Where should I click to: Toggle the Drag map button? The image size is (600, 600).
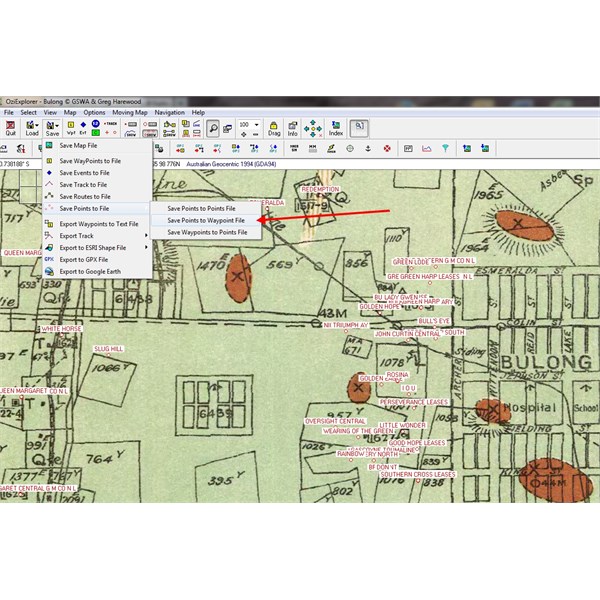tap(274, 129)
